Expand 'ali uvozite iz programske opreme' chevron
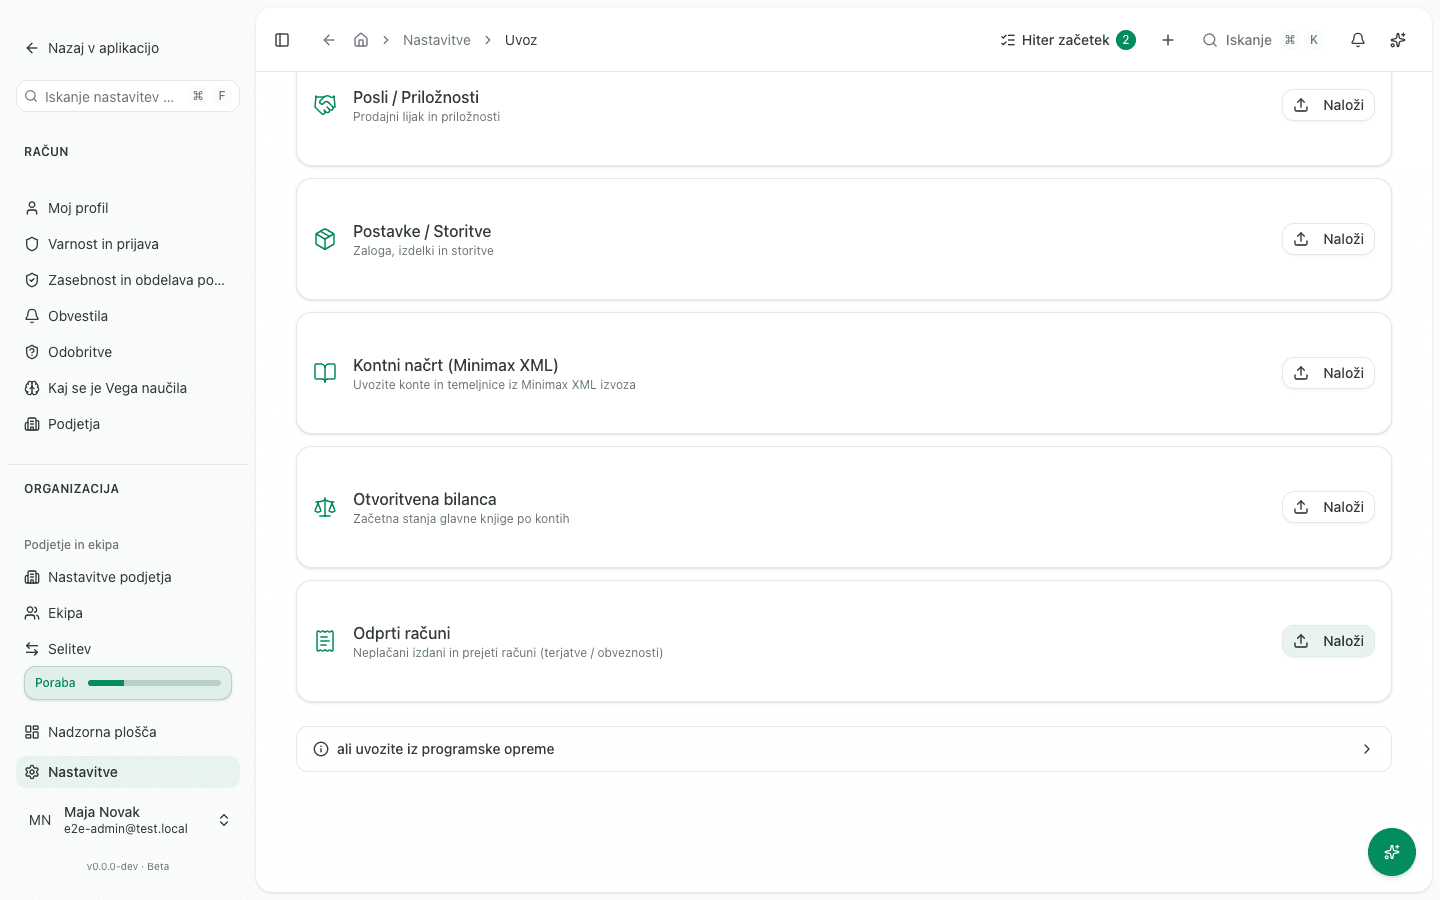 click(1367, 749)
